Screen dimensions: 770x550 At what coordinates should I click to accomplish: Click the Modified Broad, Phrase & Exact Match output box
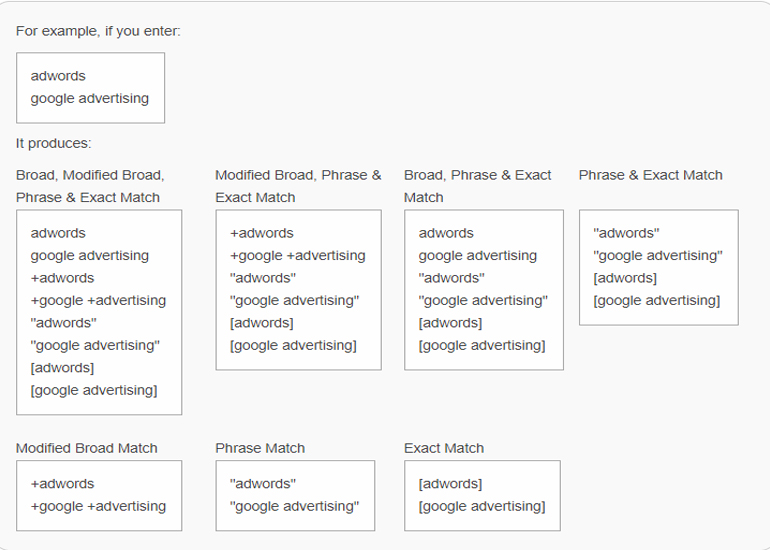click(299, 290)
